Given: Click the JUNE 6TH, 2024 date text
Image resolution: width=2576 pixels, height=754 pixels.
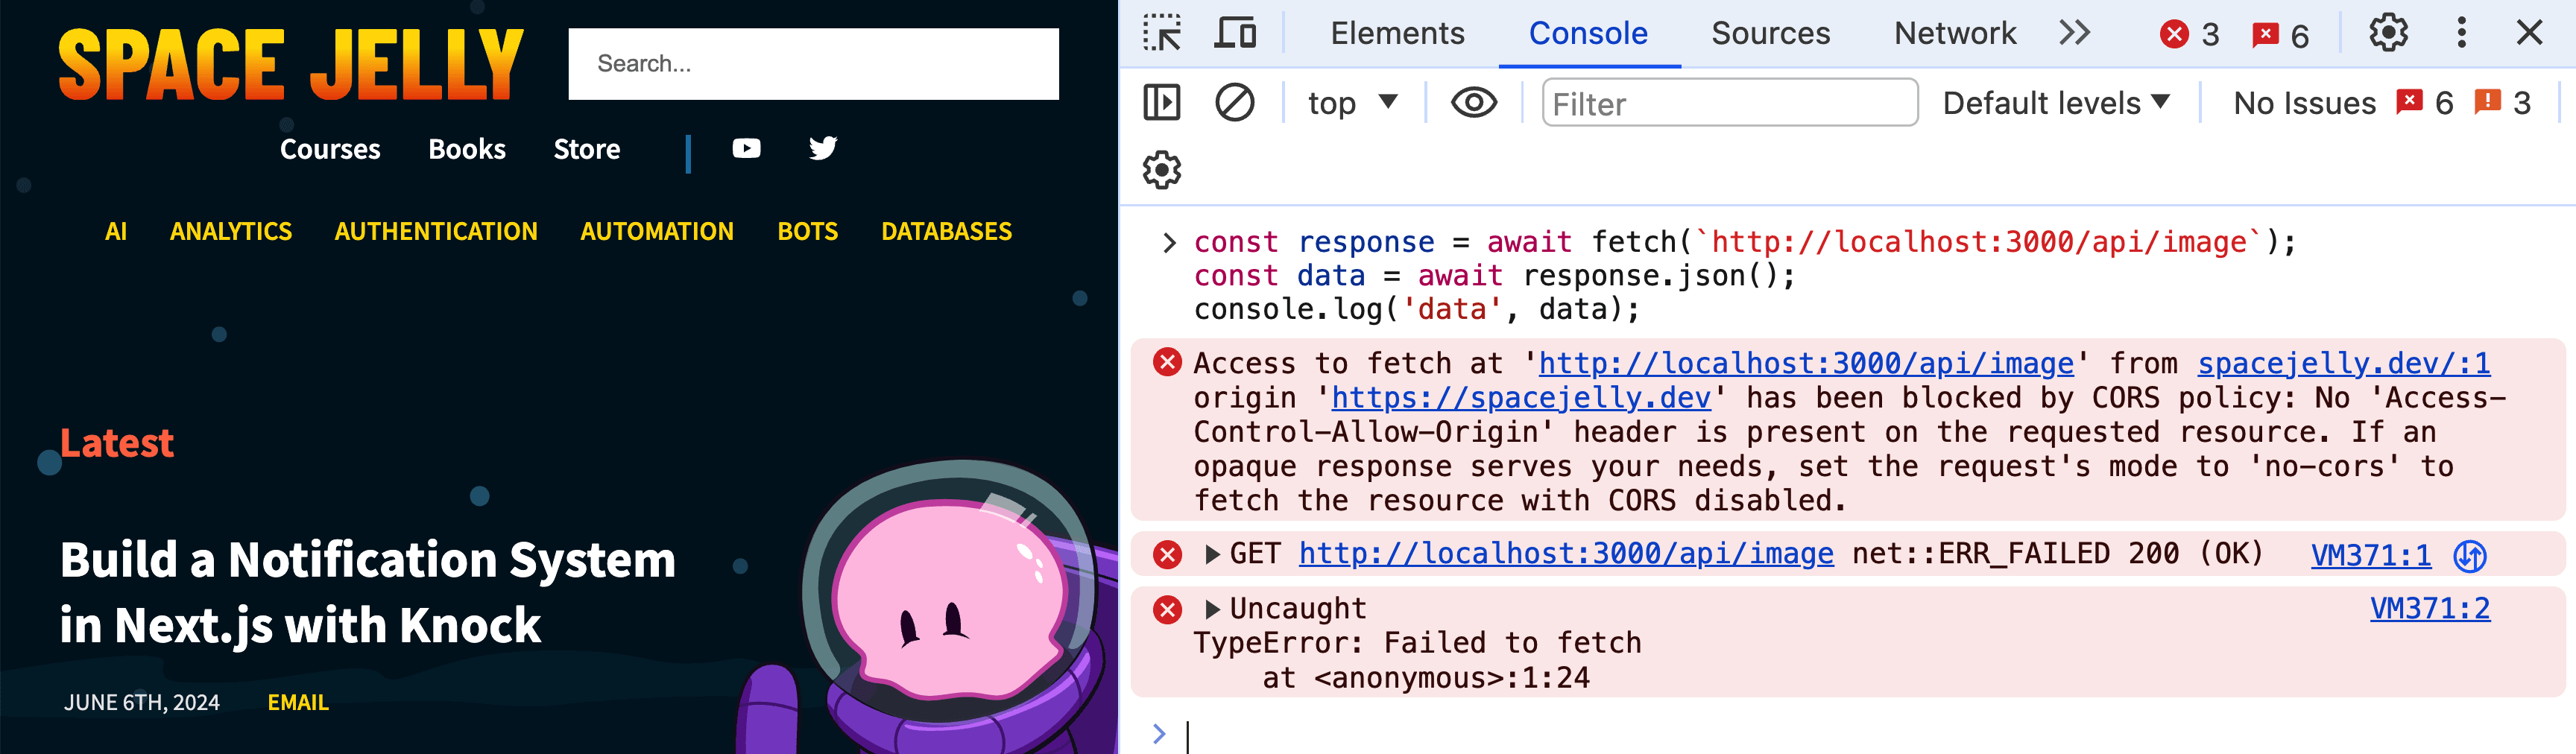Looking at the screenshot, I should click(142, 702).
